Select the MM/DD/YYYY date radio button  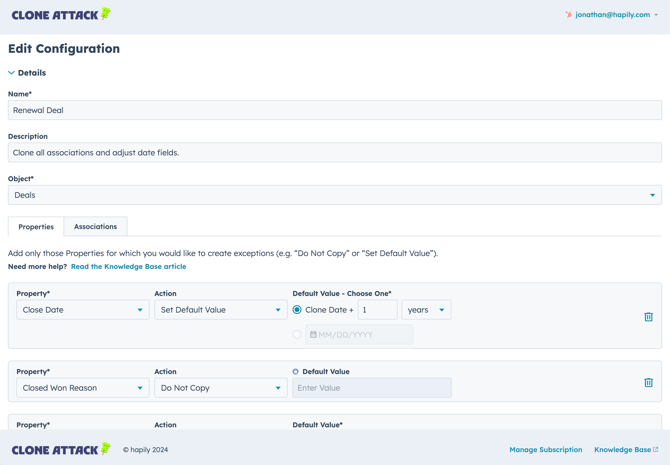point(297,335)
